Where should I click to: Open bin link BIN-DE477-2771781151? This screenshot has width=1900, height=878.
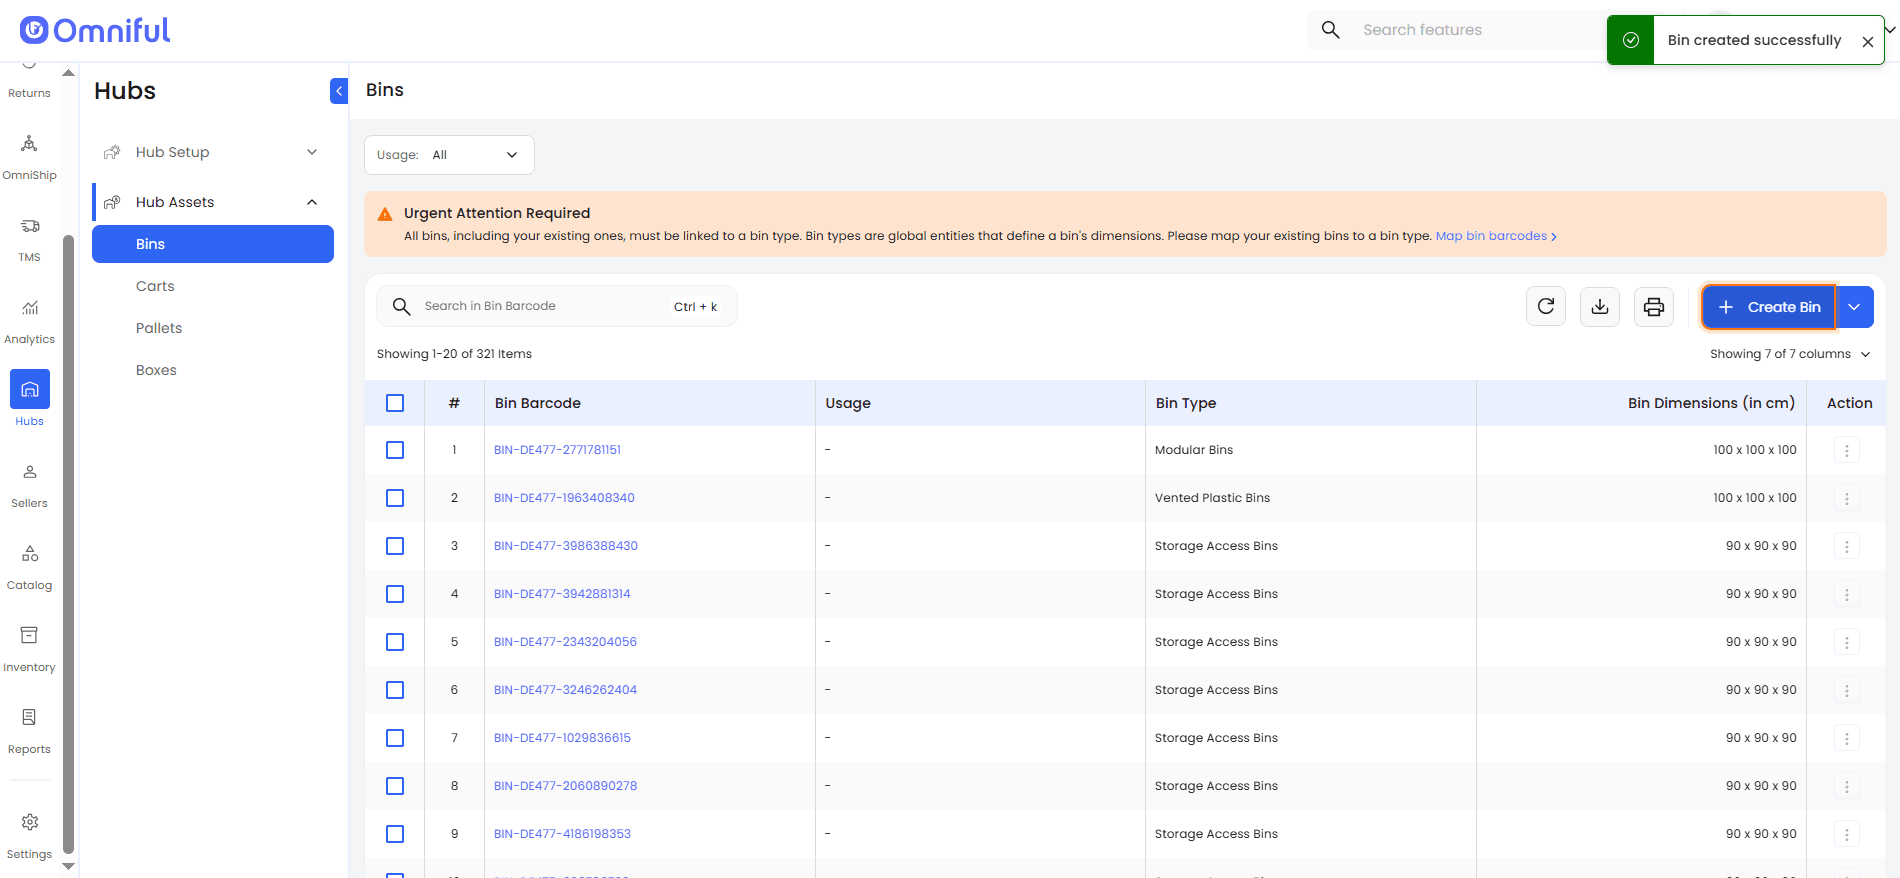pos(557,450)
